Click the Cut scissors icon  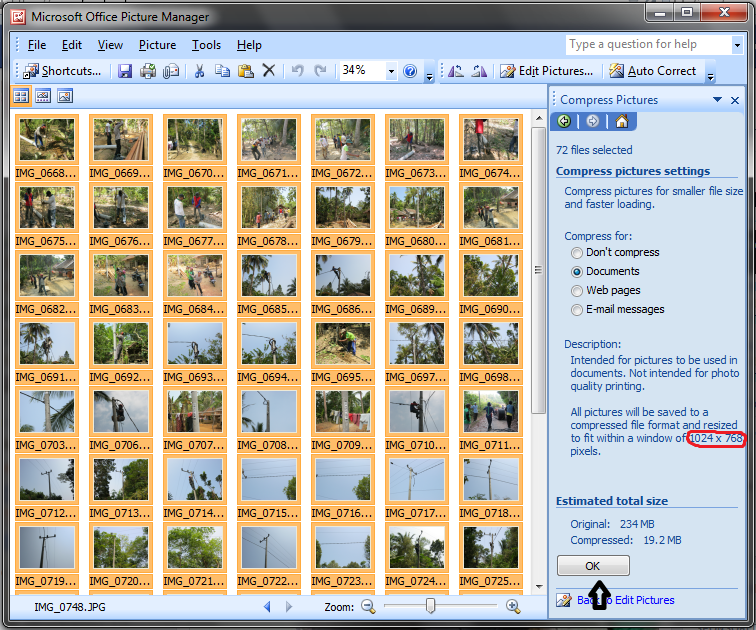coord(199,71)
